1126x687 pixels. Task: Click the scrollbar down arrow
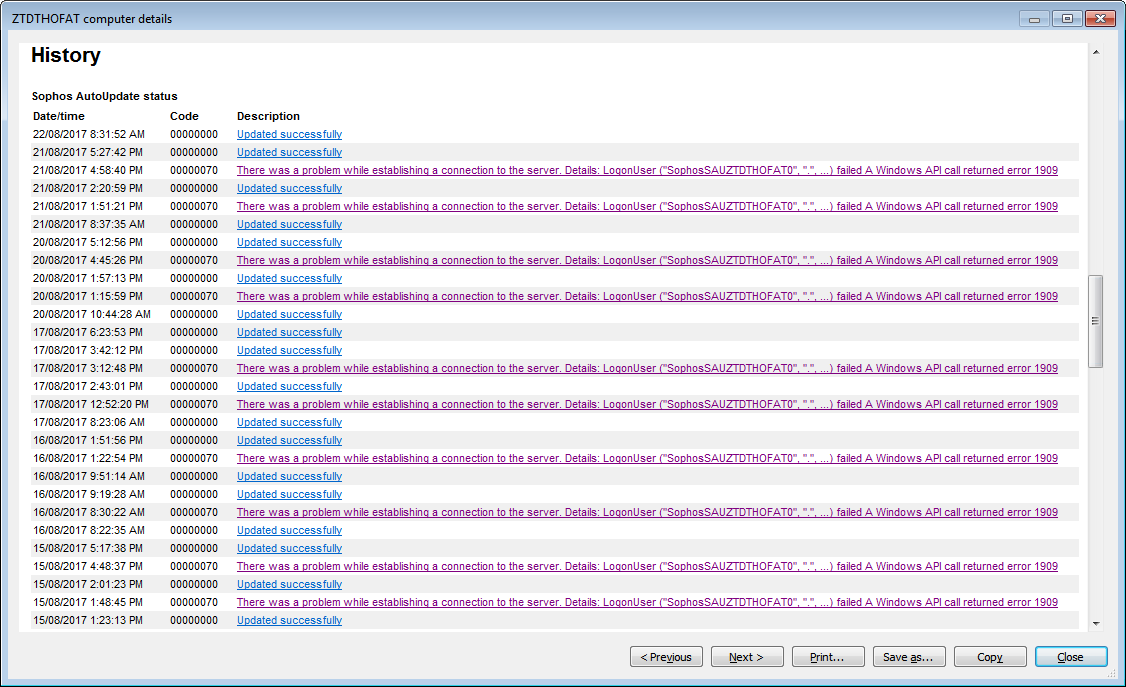click(1096, 623)
